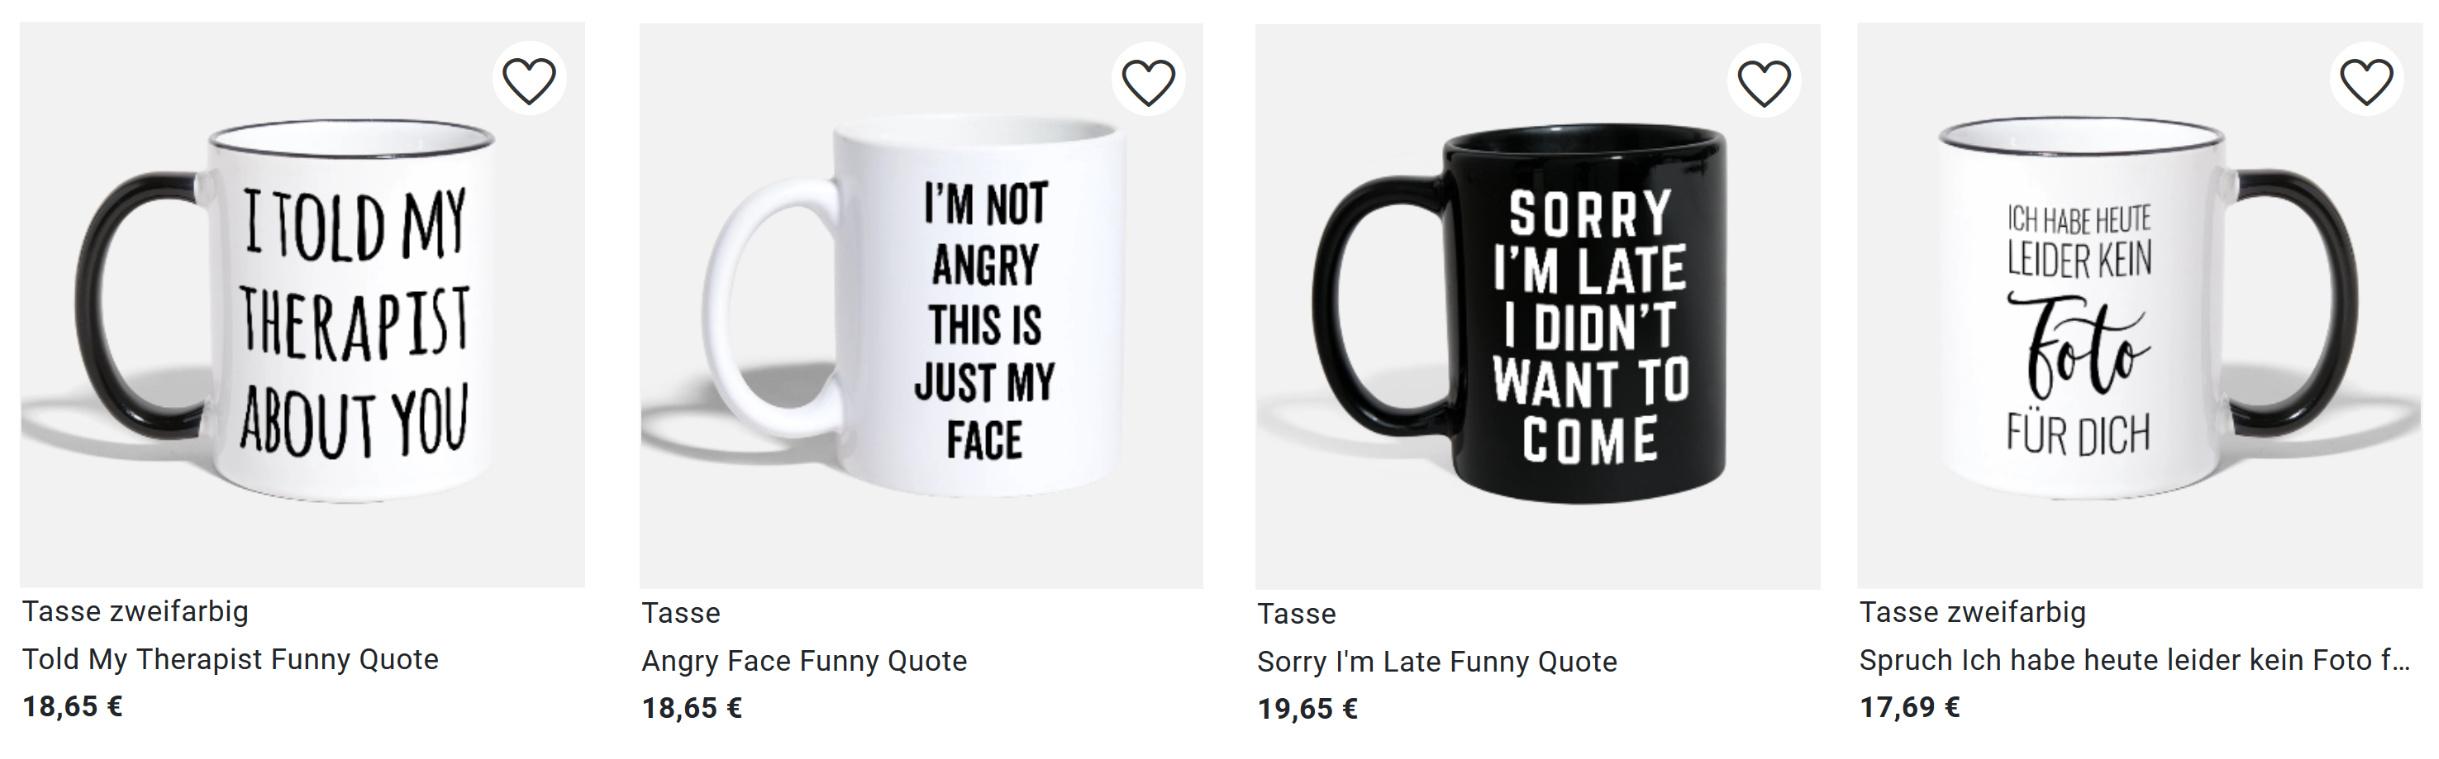
Task: Favorite the Told My Therapist mug
Action: (x=528, y=81)
